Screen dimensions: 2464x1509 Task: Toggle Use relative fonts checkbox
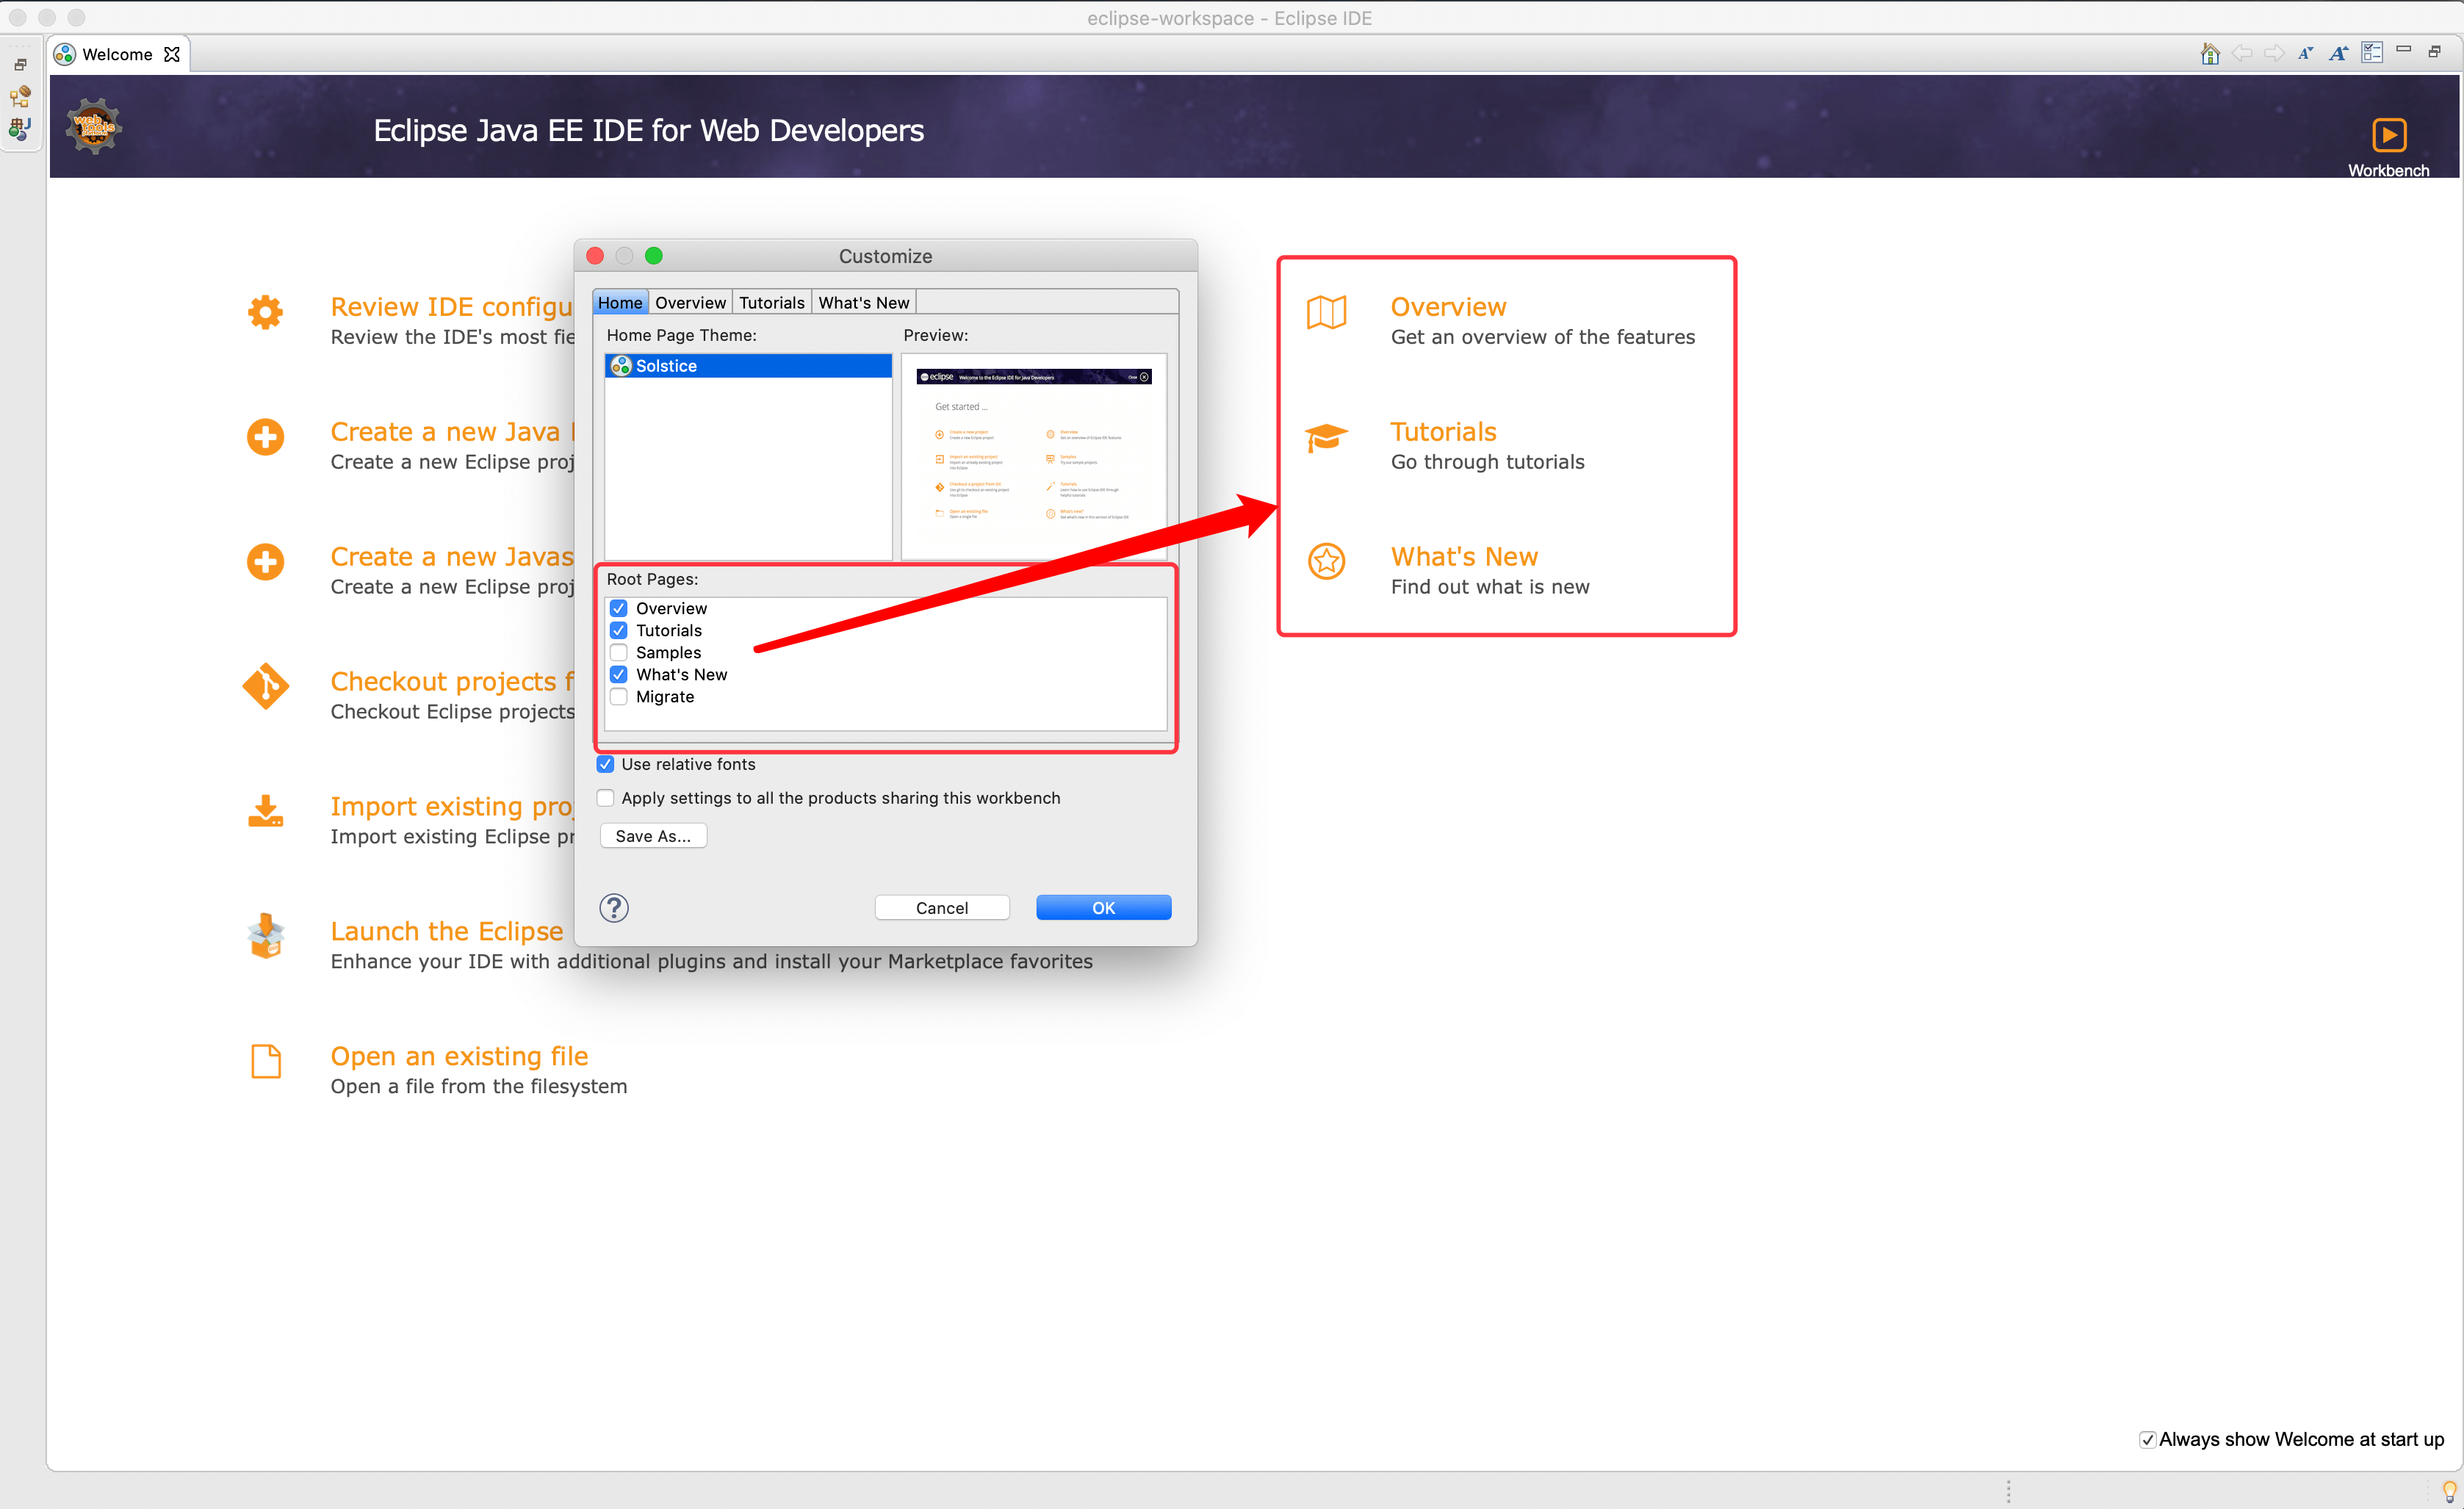coord(605,764)
